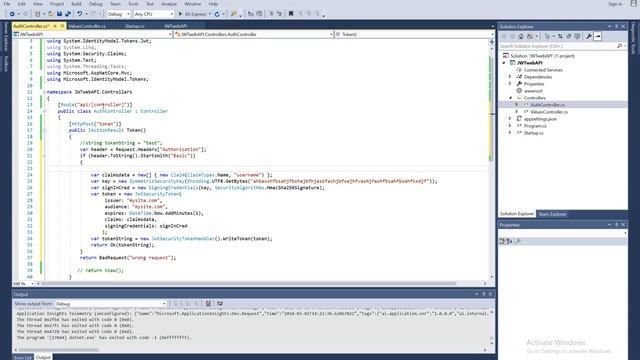
Task: Expand the Properties node in Solution Explorer
Action: [510, 84]
